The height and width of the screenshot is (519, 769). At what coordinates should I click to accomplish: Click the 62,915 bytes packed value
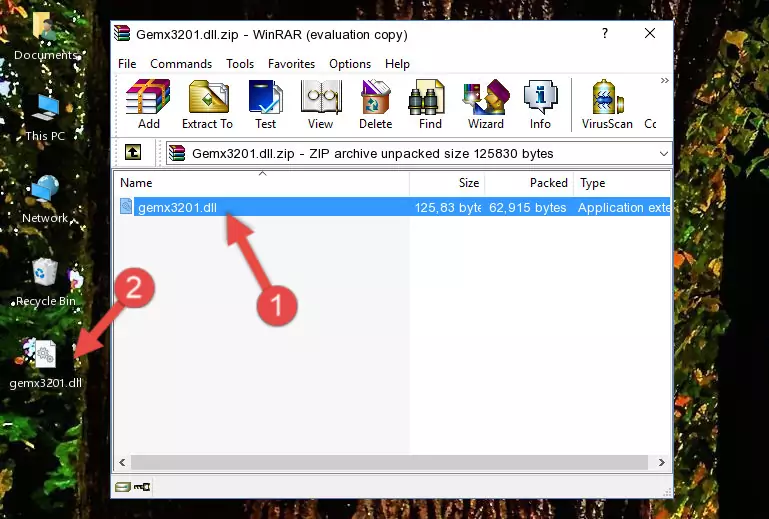click(527, 208)
